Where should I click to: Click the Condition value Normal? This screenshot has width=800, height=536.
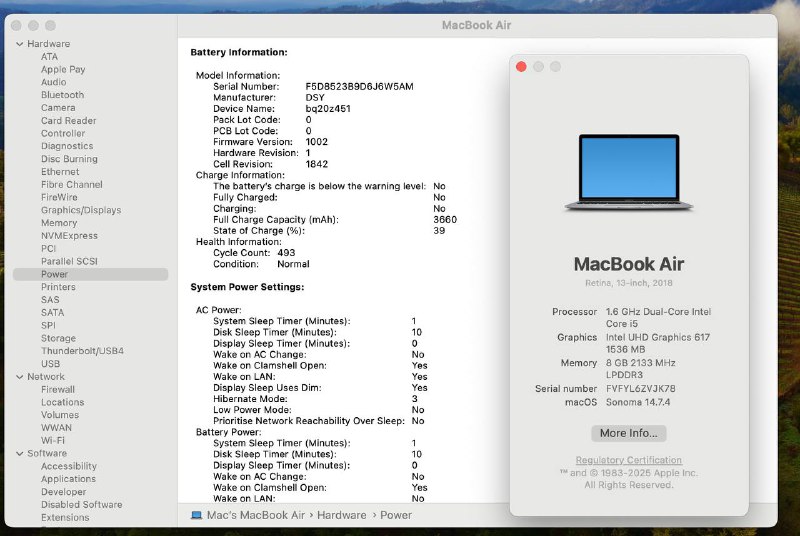tap(293, 264)
